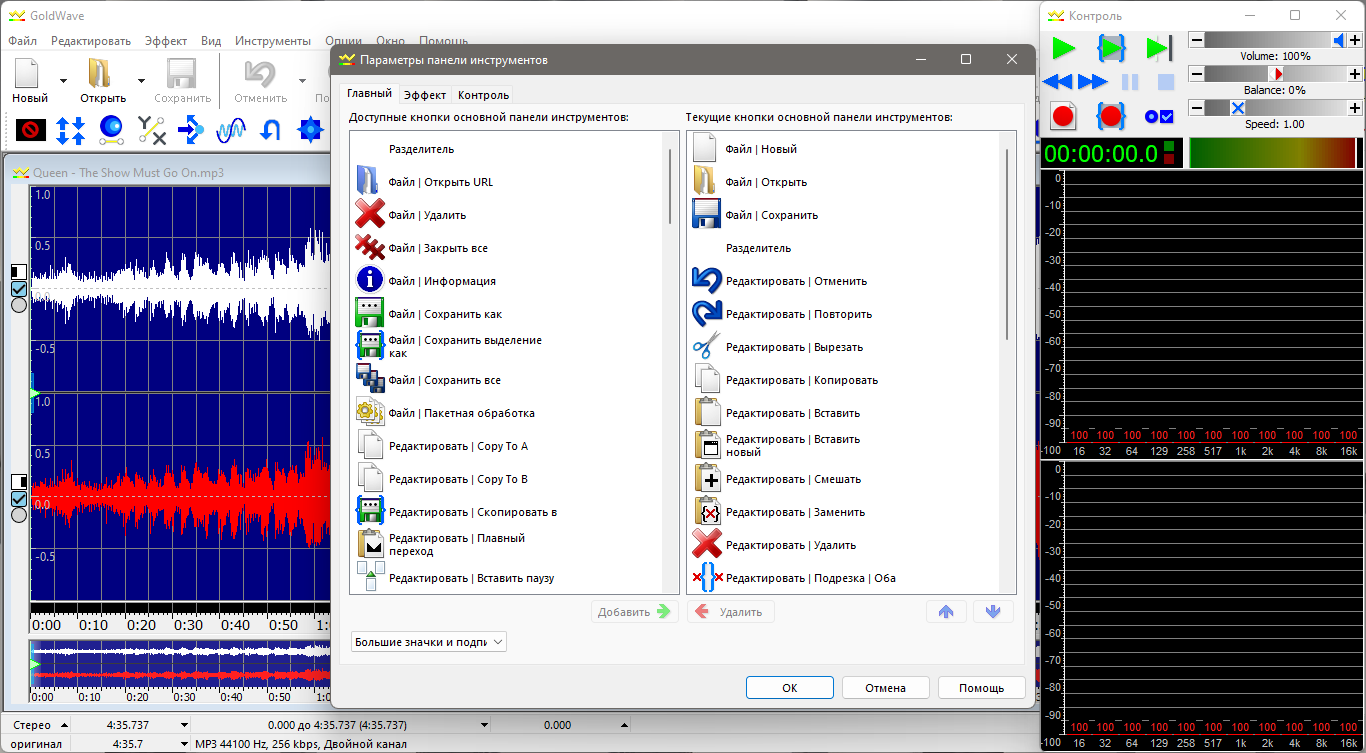Viewport: 1366px width, 753px height.
Task: Open the dropdown arrow next to Новый
Action: point(63,81)
